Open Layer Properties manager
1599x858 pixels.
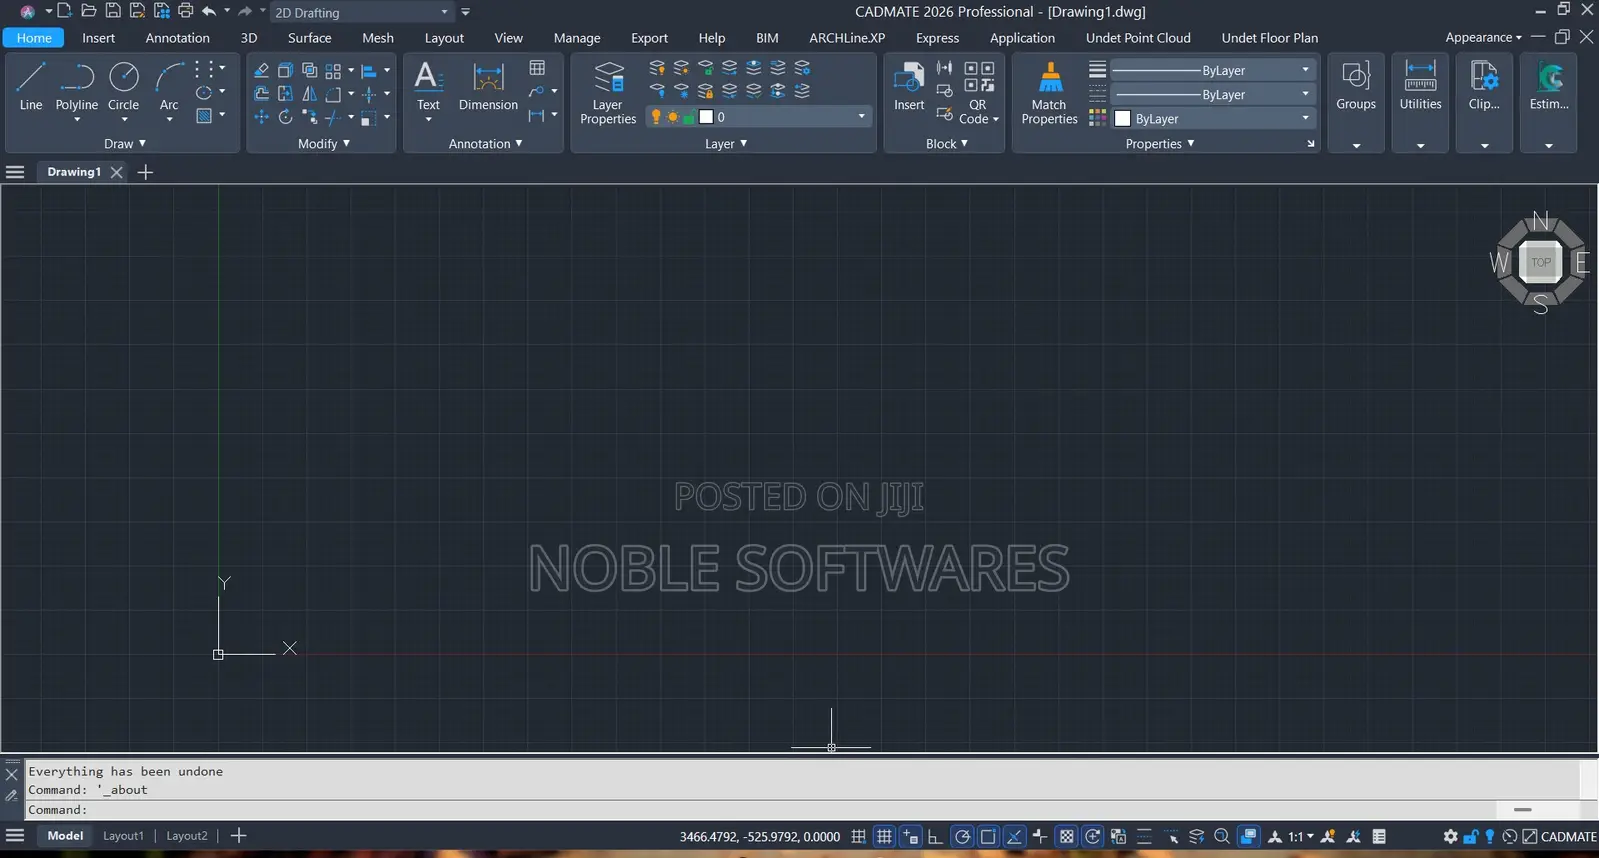[608, 92]
